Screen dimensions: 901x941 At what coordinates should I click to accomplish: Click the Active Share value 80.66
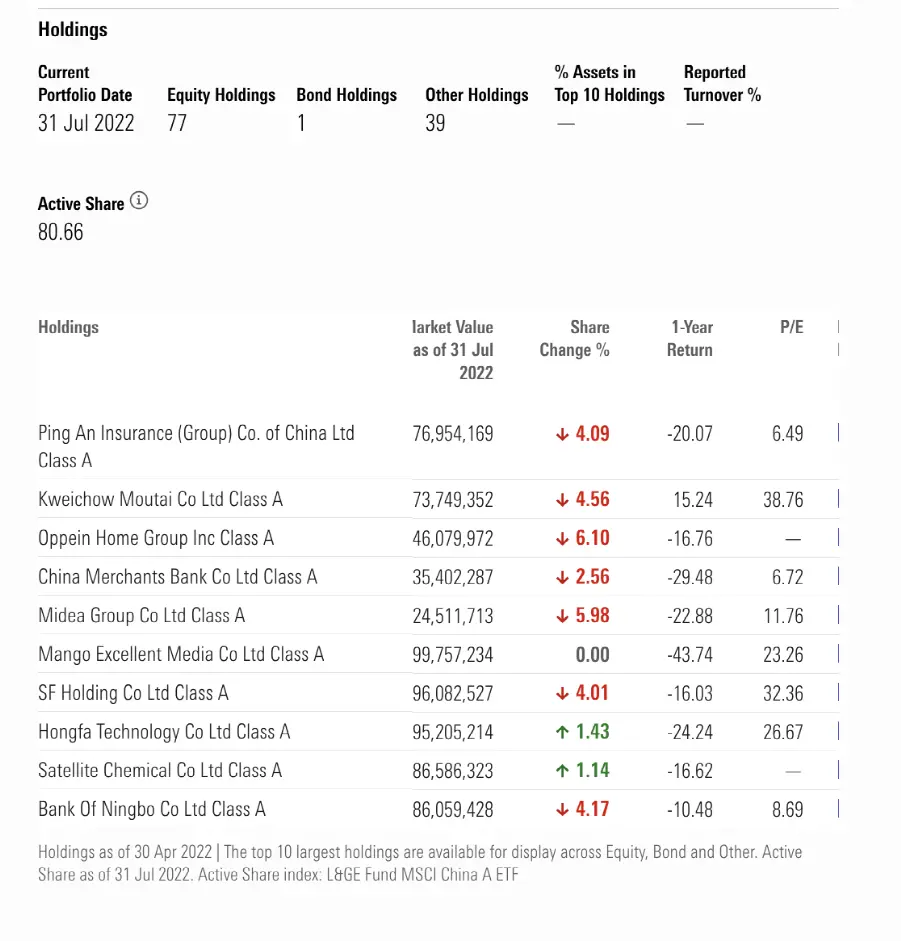[61, 232]
